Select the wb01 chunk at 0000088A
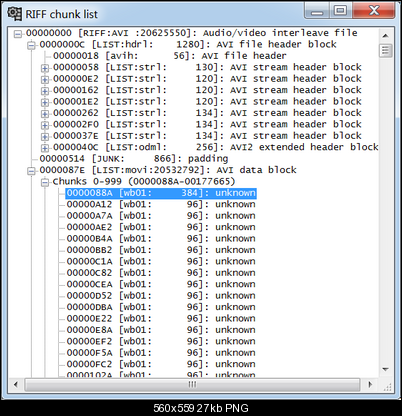This screenshot has width=402, height=416. point(161,193)
